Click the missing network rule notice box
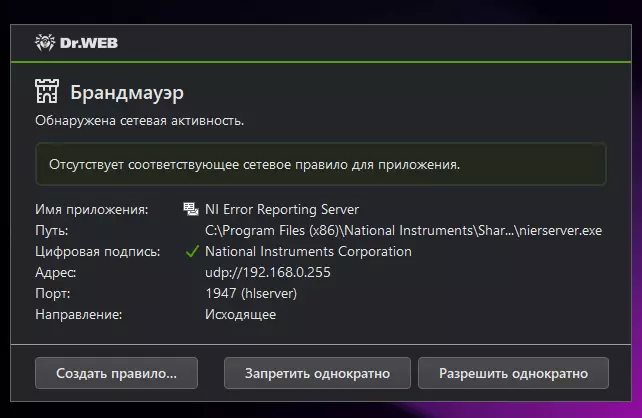The width and height of the screenshot is (642, 418). click(x=321, y=164)
